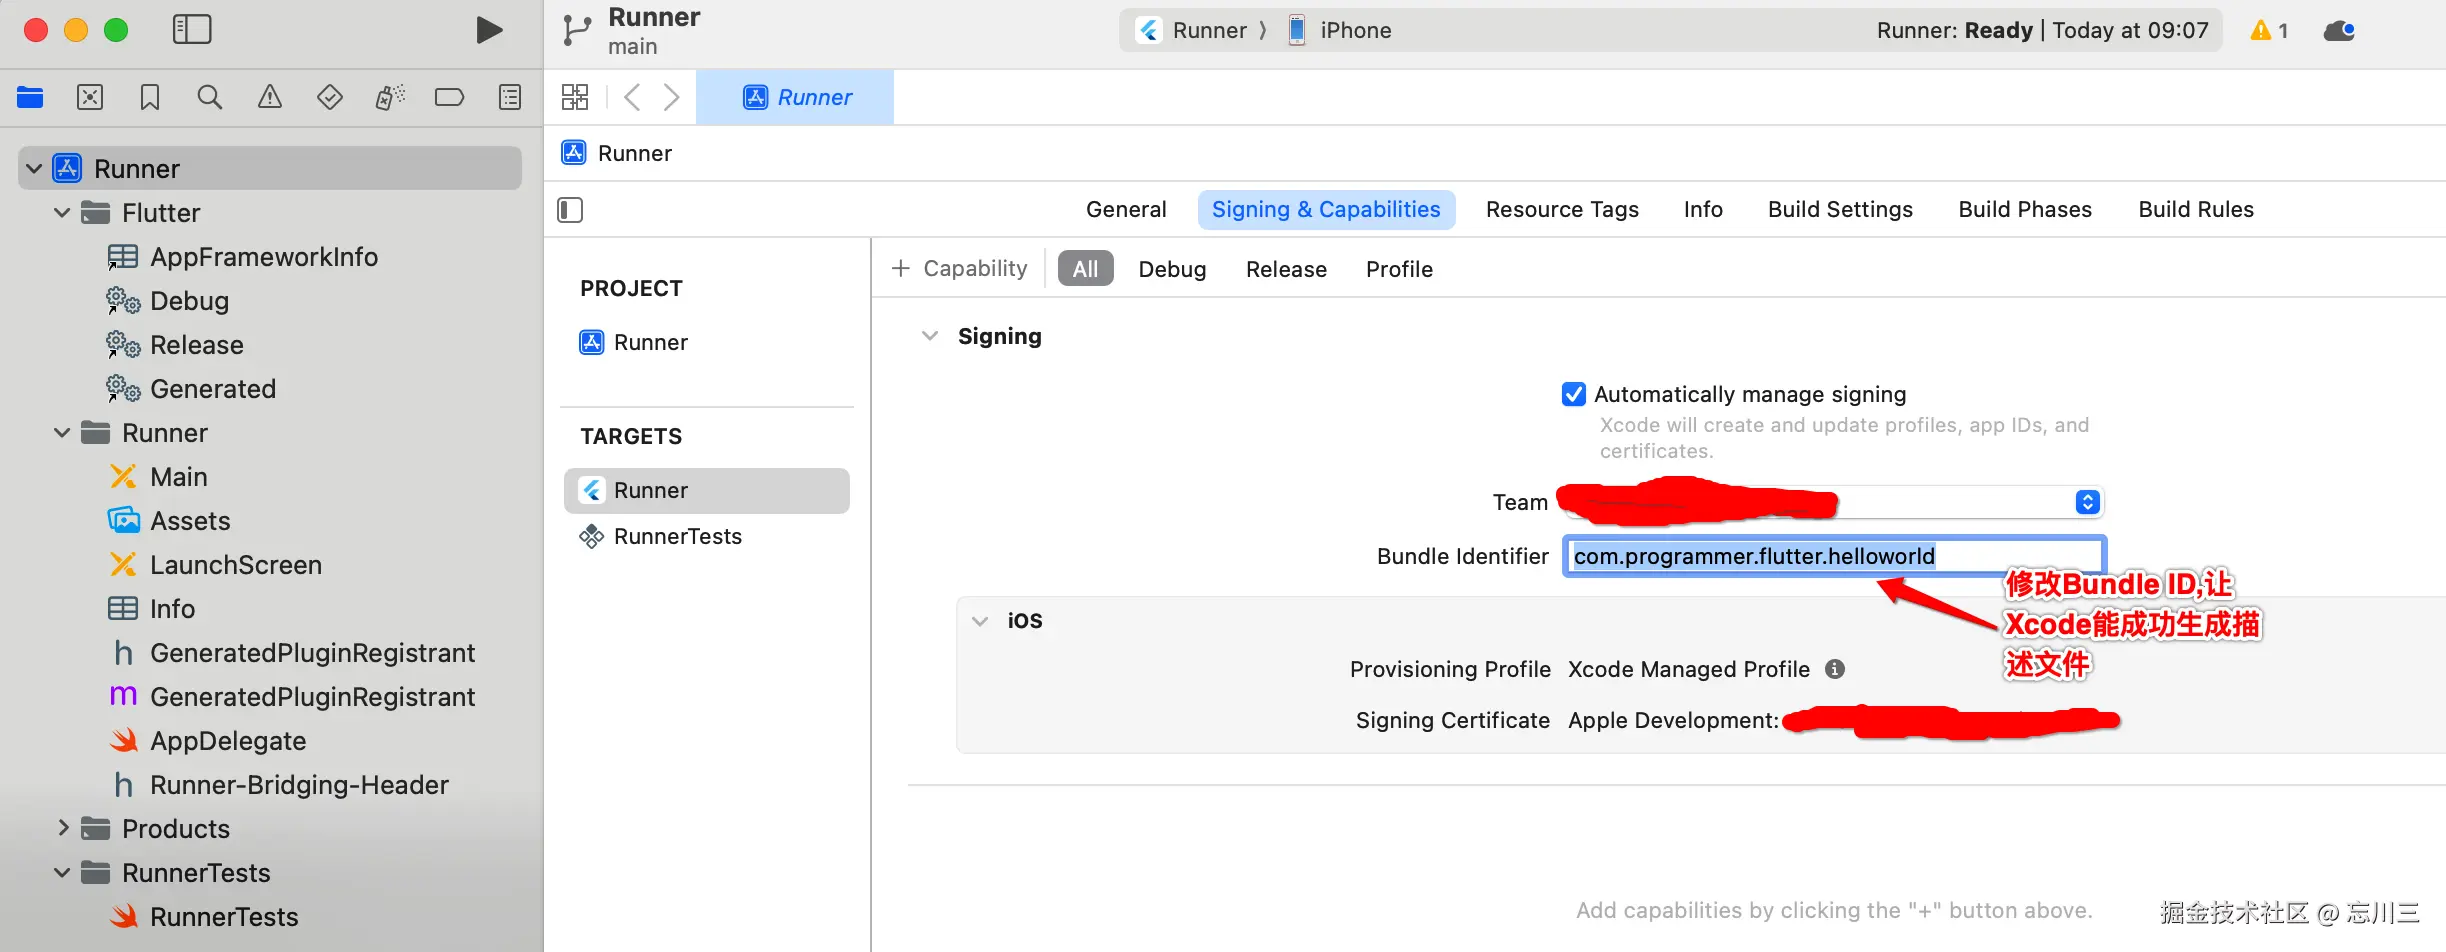Expand the Products folder
This screenshot has height=952, width=2446.
click(x=63, y=828)
